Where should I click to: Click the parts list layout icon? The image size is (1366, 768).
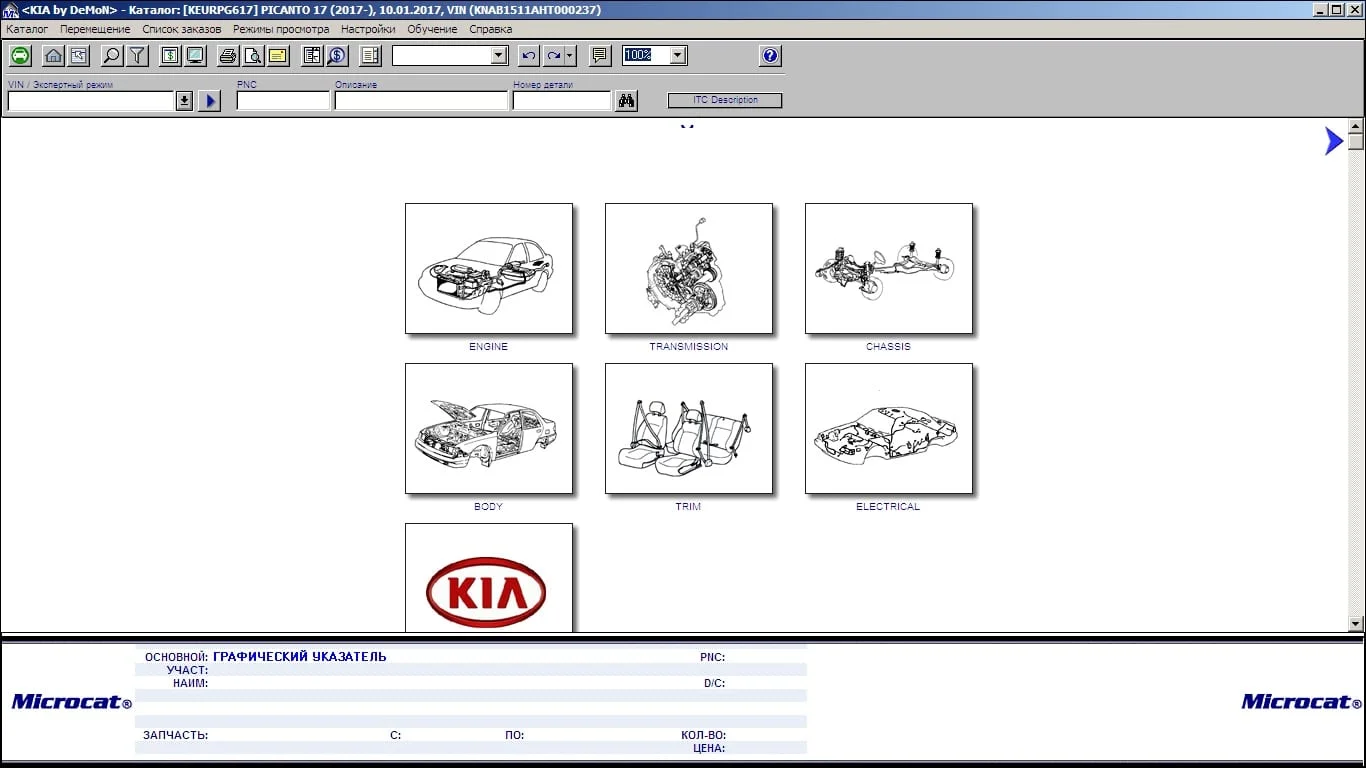click(312, 56)
